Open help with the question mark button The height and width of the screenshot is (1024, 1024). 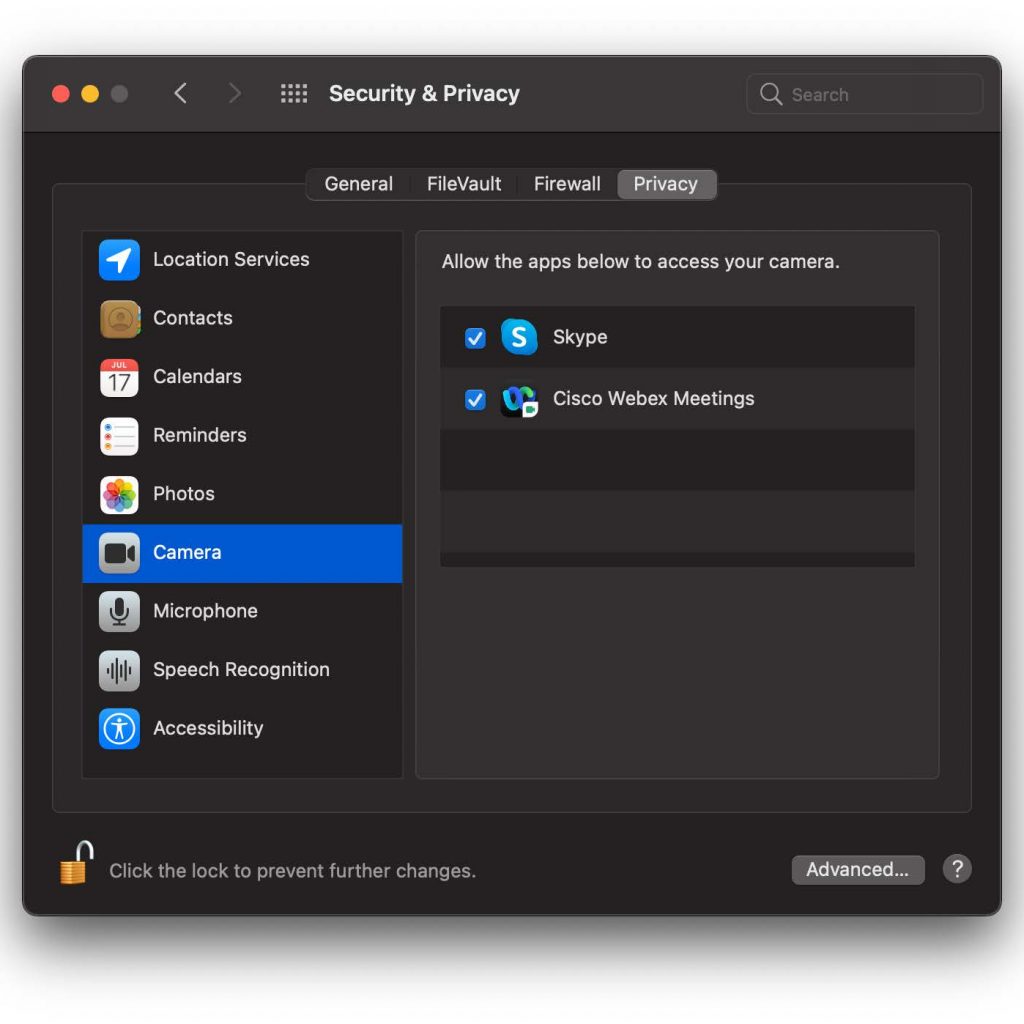click(x=957, y=869)
